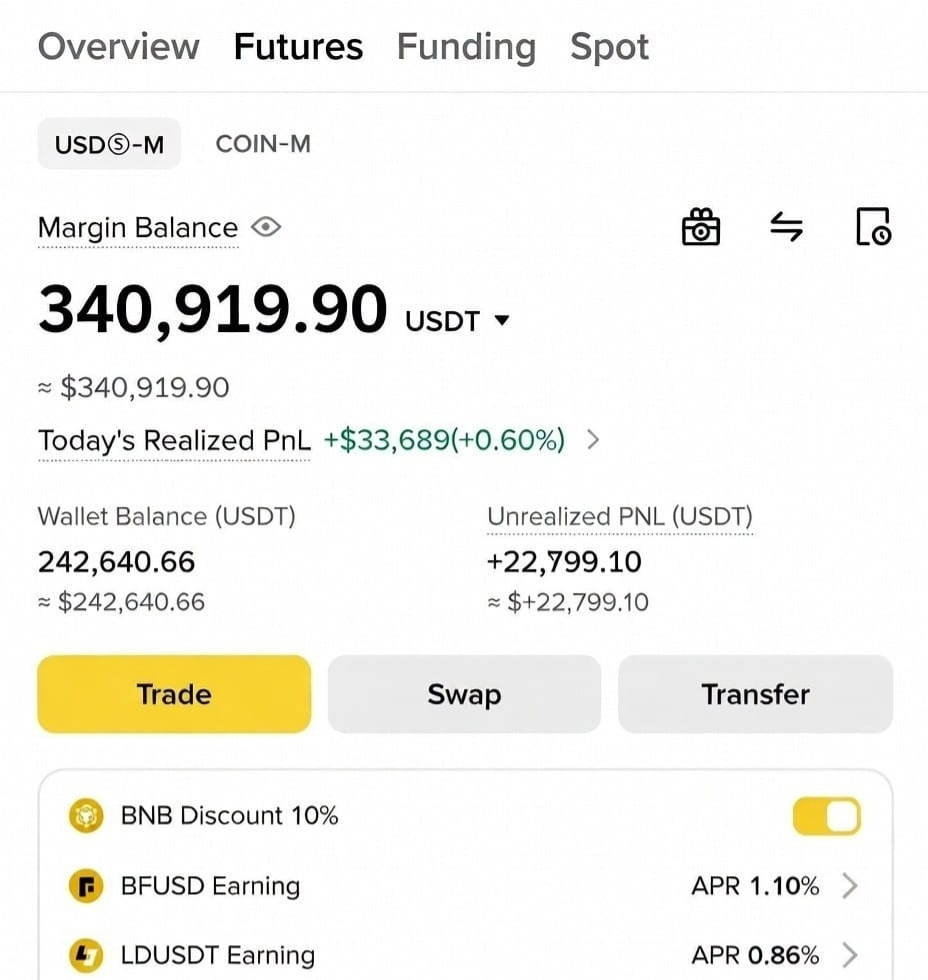928x980 pixels.
Task: Open BFUSD Earning APR details chevron
Action: (849, 886)
